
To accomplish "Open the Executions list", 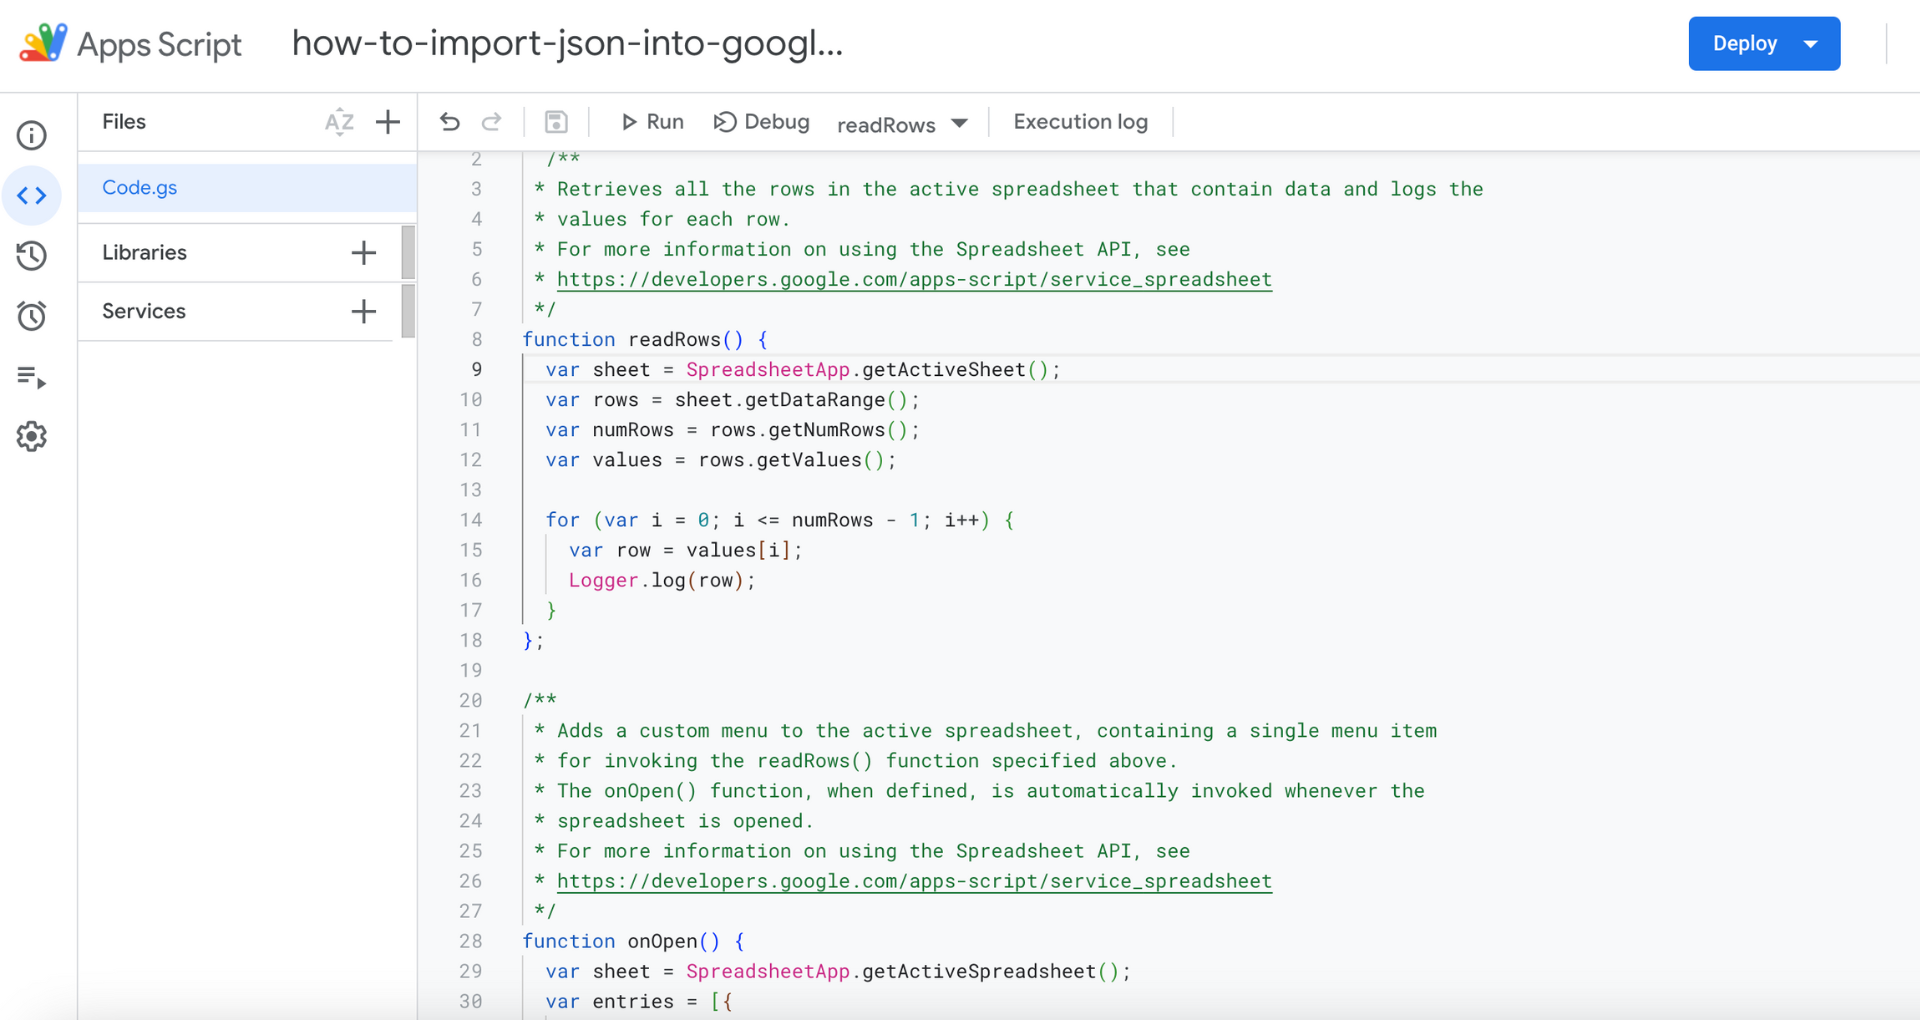I will click(32, 377).
